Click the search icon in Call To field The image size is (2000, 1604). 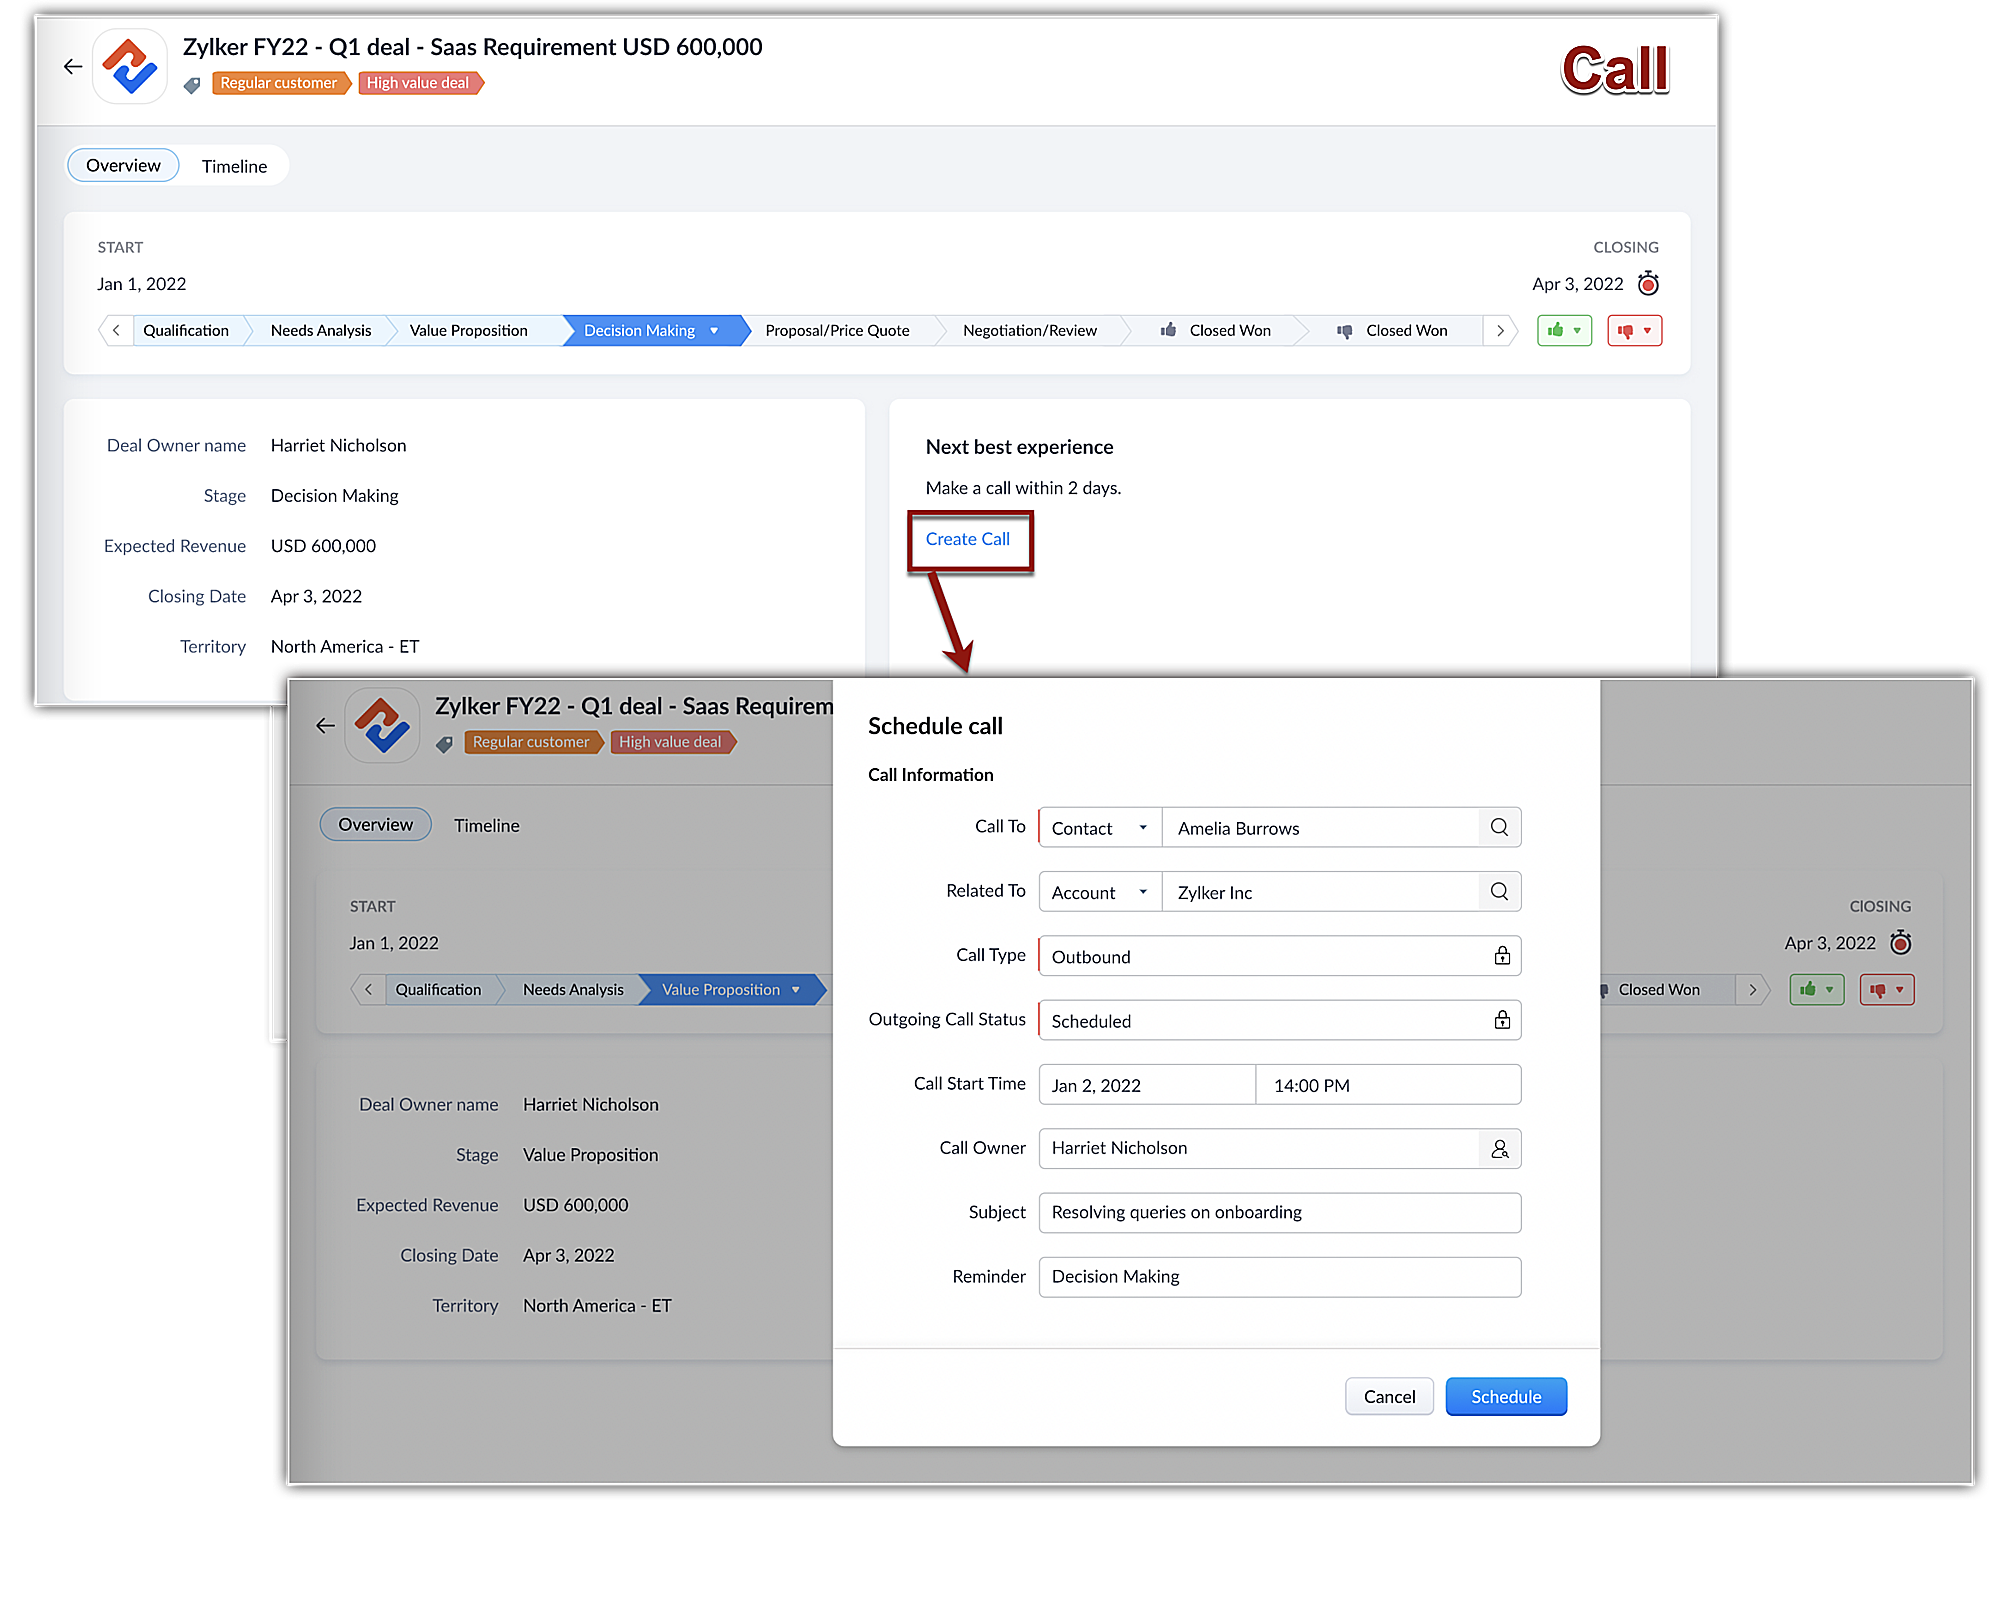point(1499,827)
